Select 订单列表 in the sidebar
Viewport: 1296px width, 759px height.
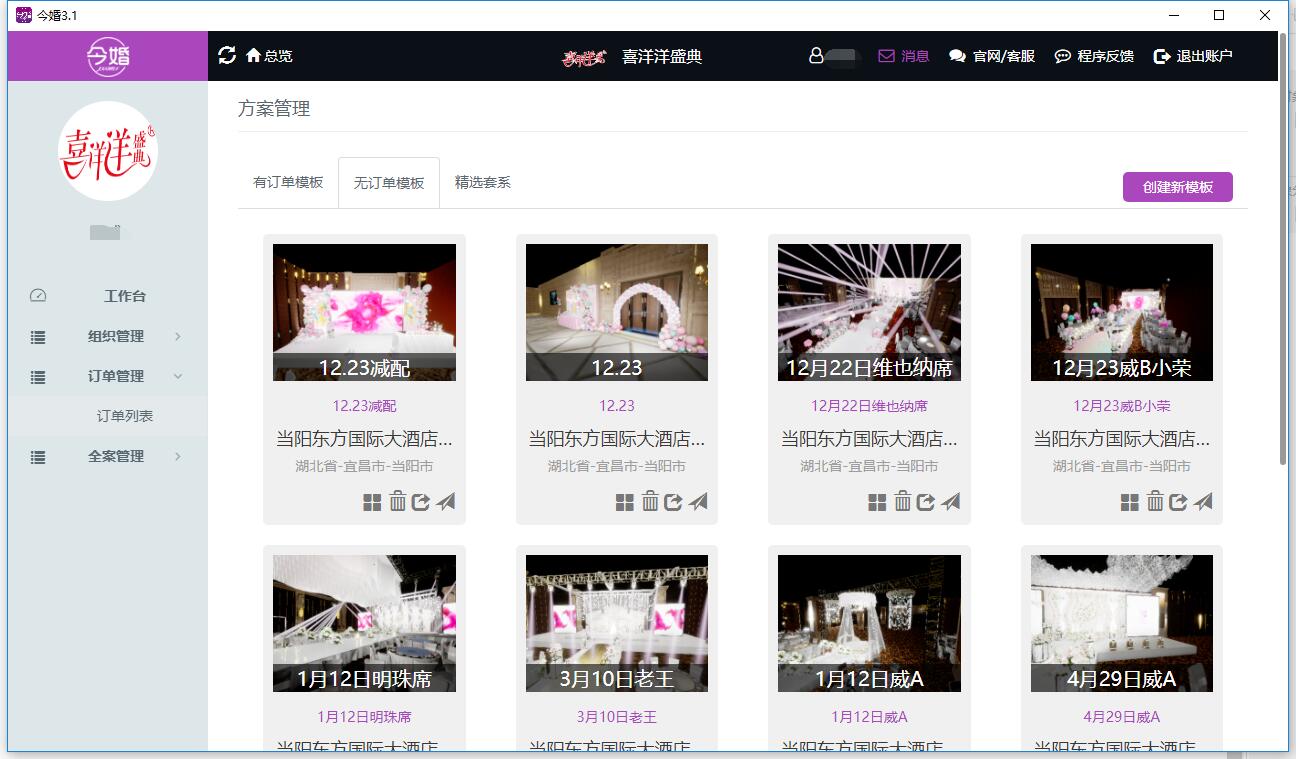pyautogui.click(x=125, y=416)
